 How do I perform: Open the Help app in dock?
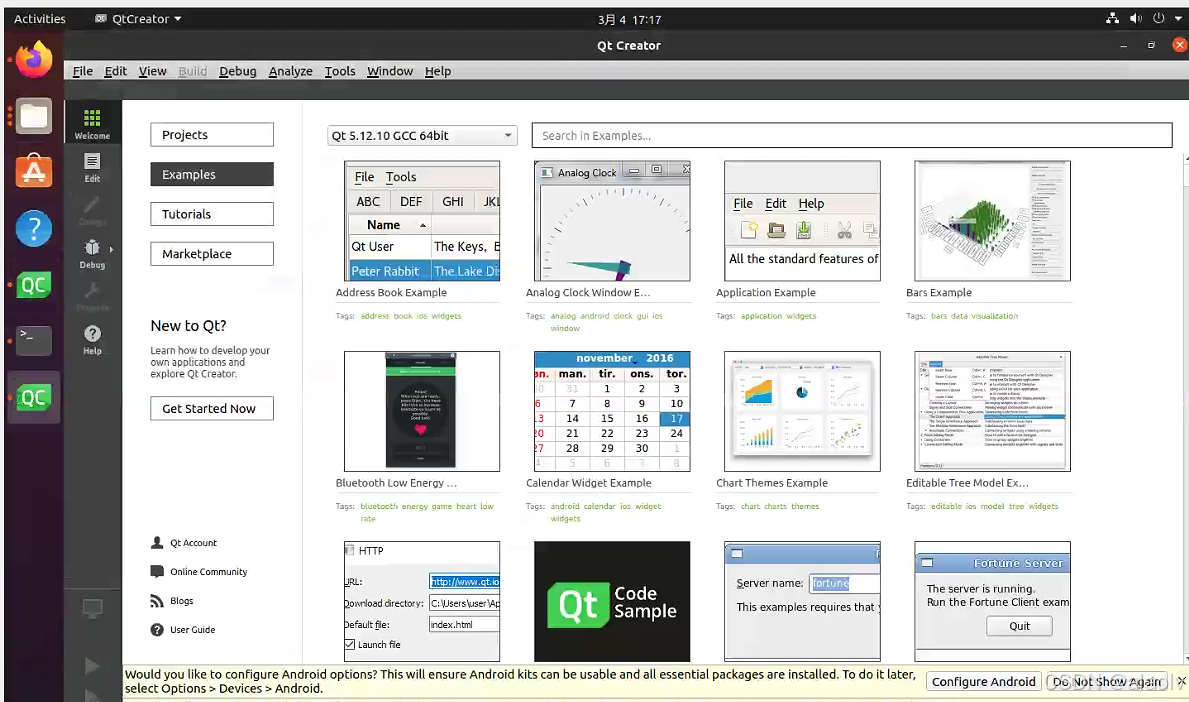(x=33, y=228)
